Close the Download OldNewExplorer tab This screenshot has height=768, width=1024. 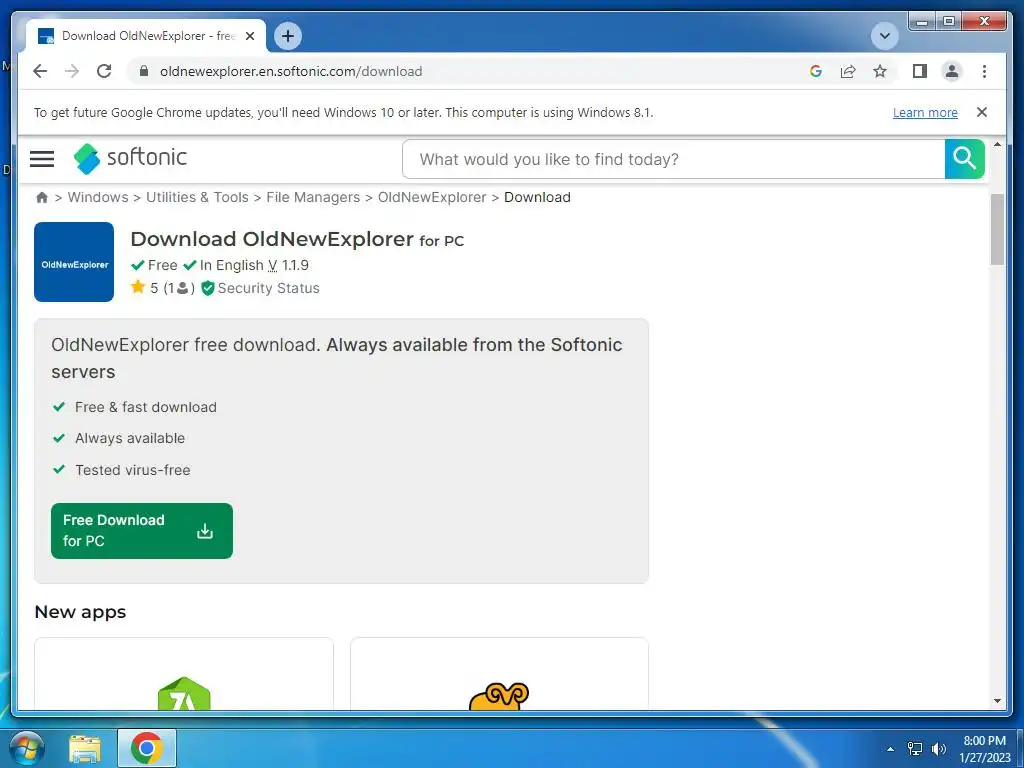click(249, 36)
